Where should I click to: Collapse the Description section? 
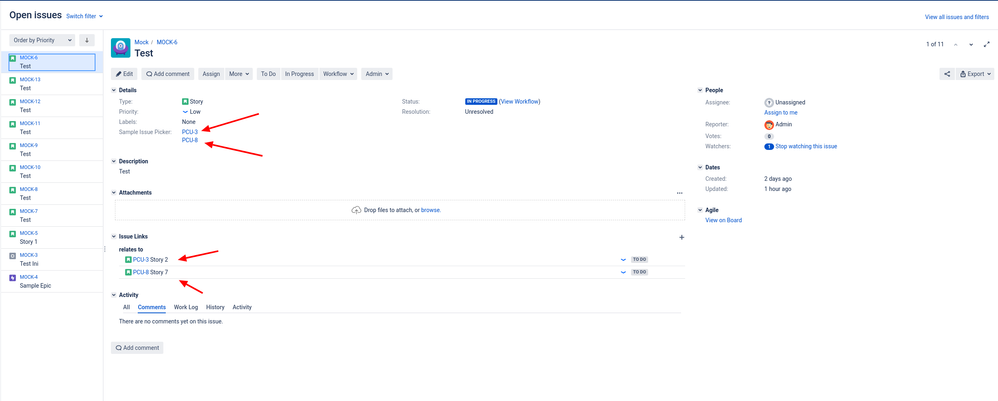point(114,162)
